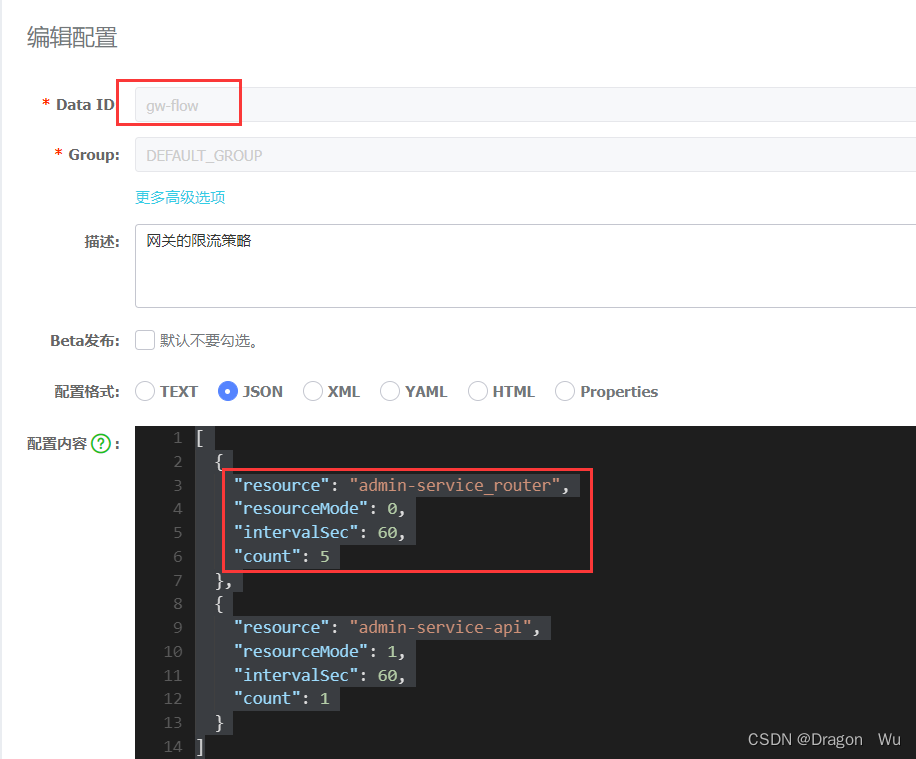
Task: Select the XML configuration format
Action: click(x=310, y=391)
